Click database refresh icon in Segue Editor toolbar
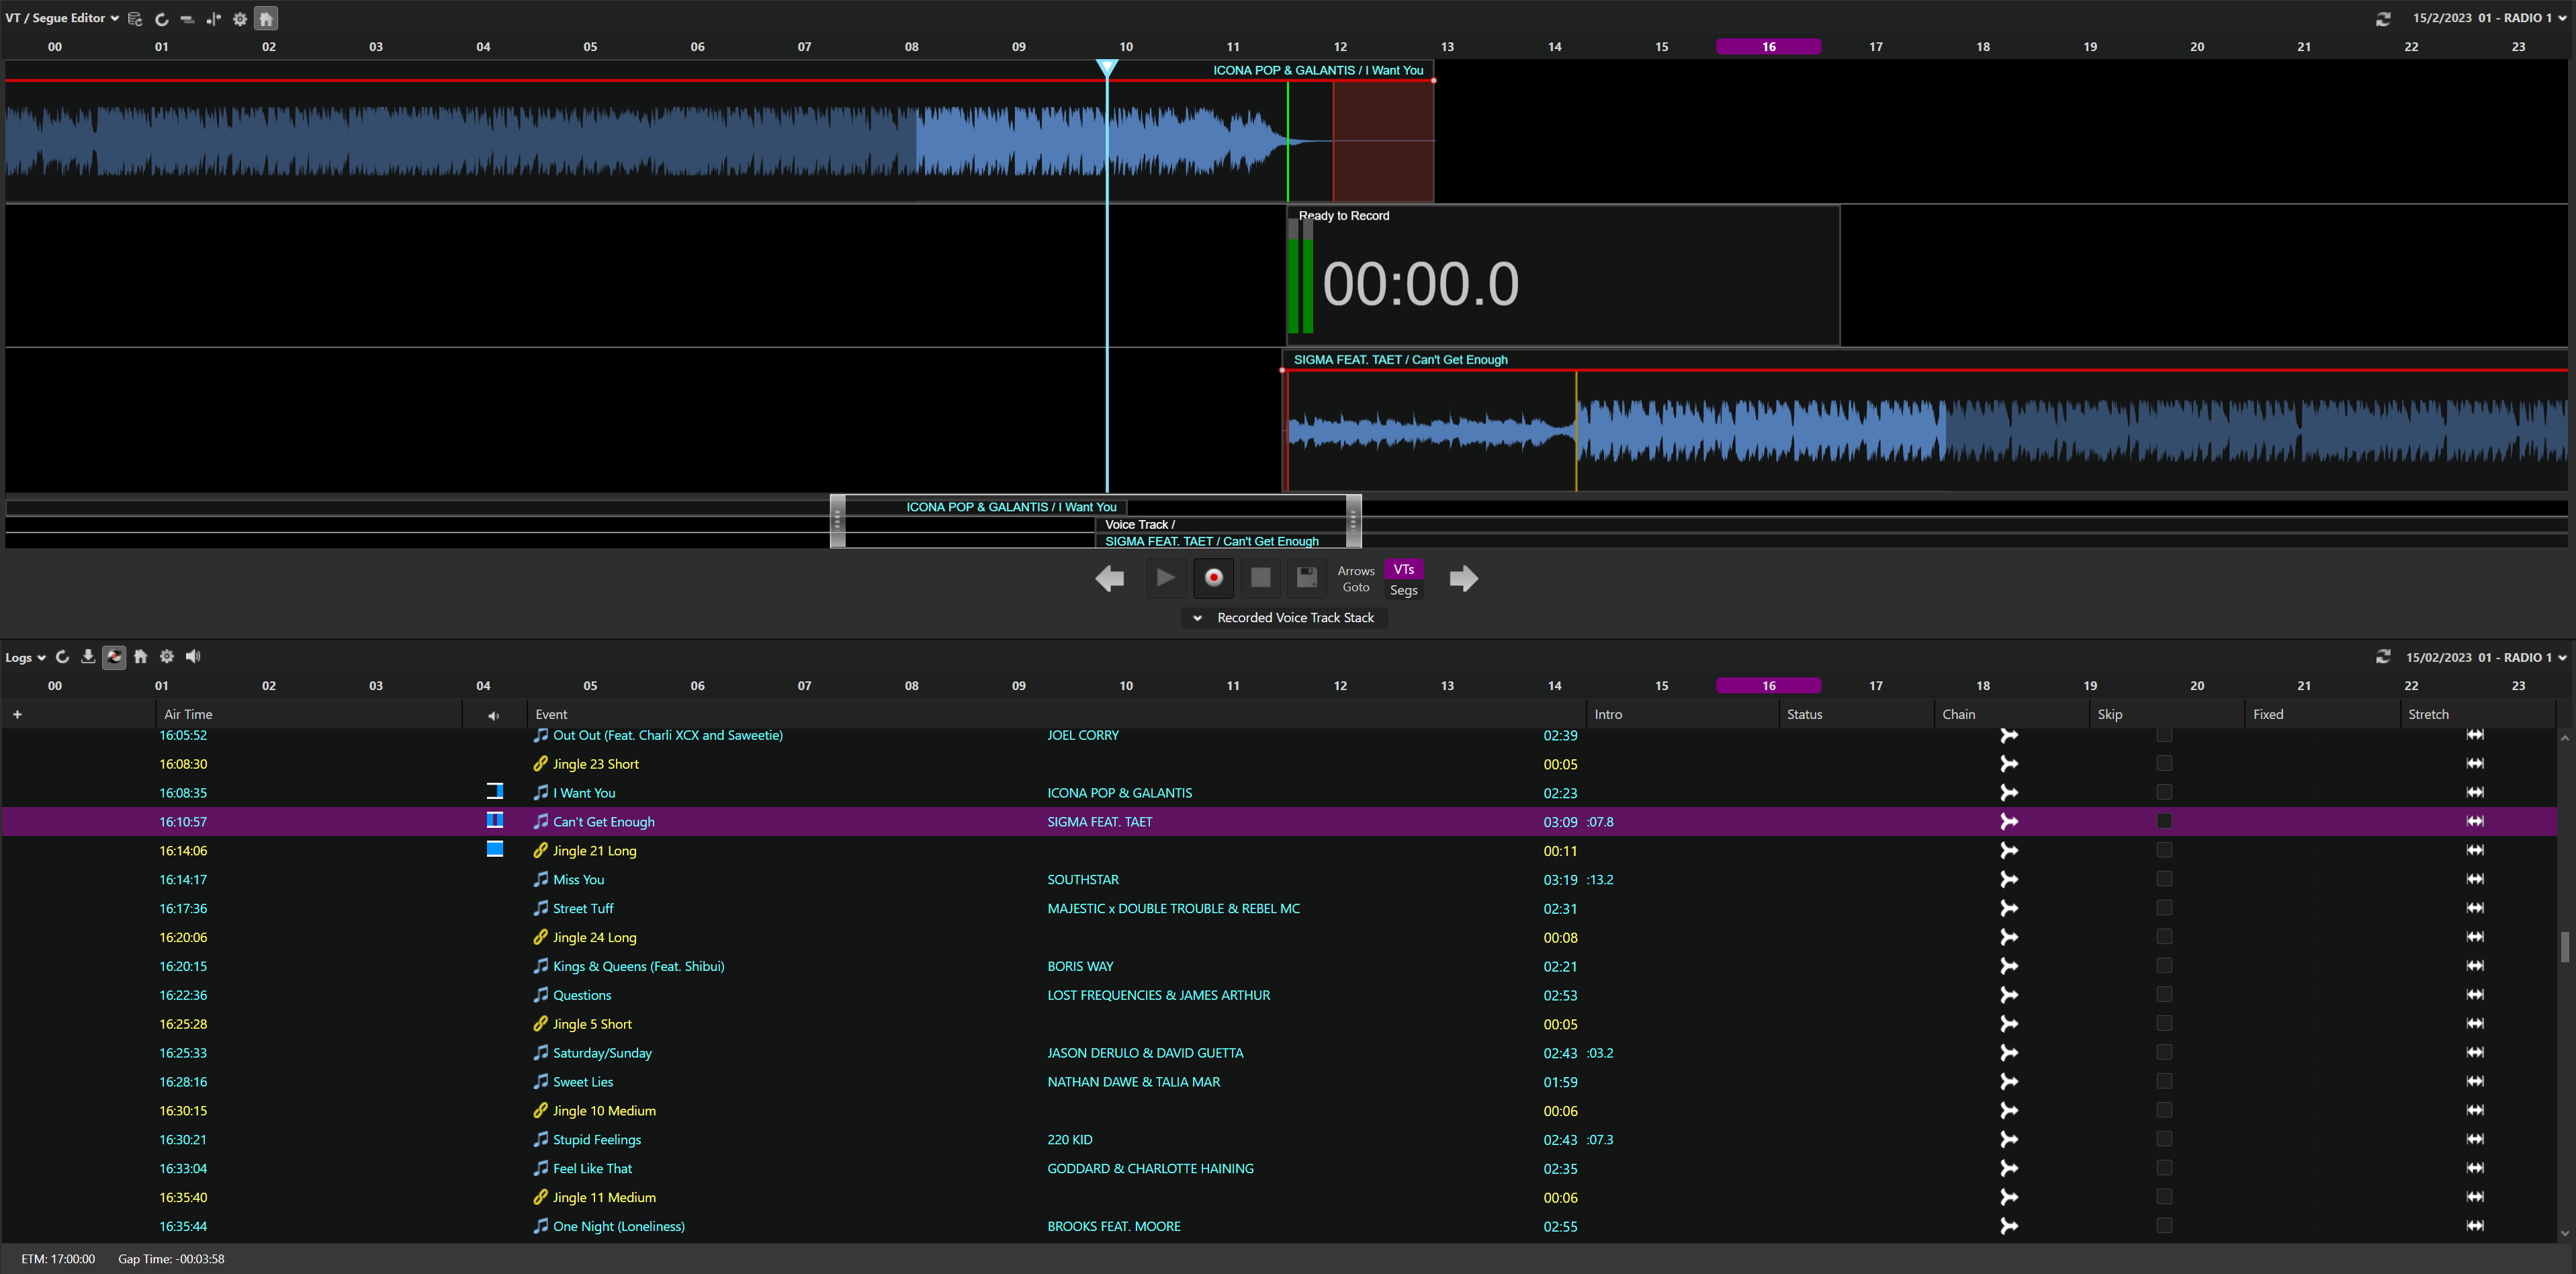2576x1274 pixels. tap(135, 19)
